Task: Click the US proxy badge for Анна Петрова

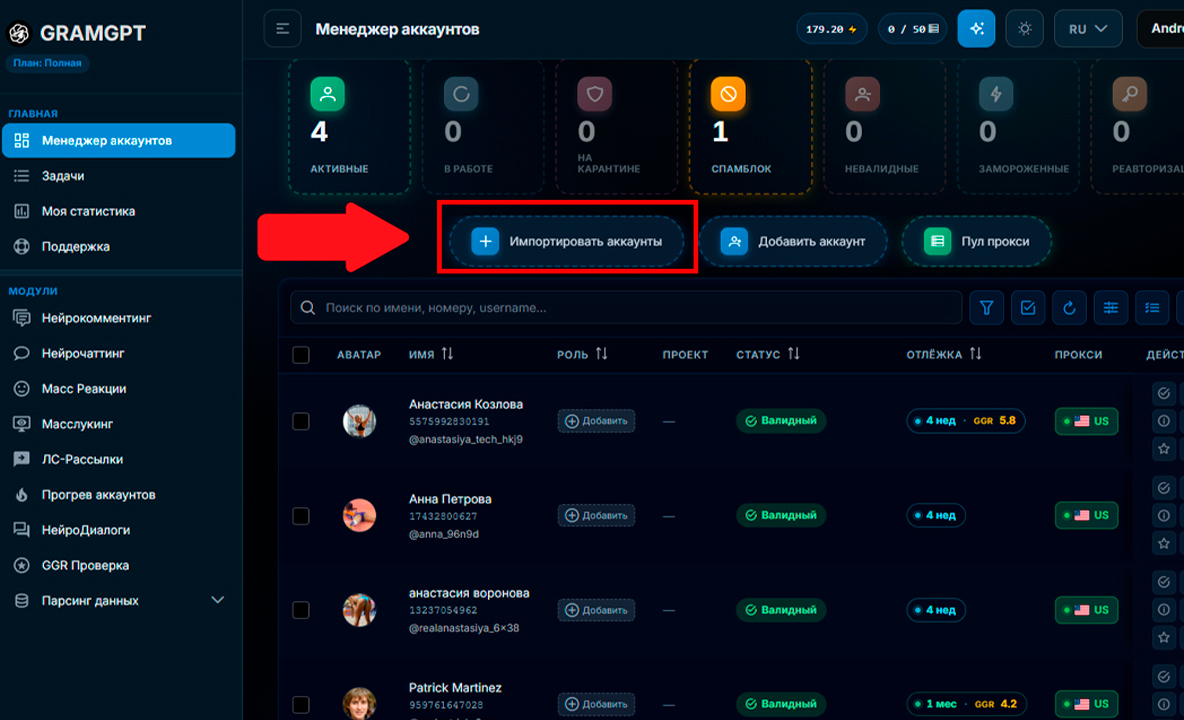Action: [x=1087, y=515]
